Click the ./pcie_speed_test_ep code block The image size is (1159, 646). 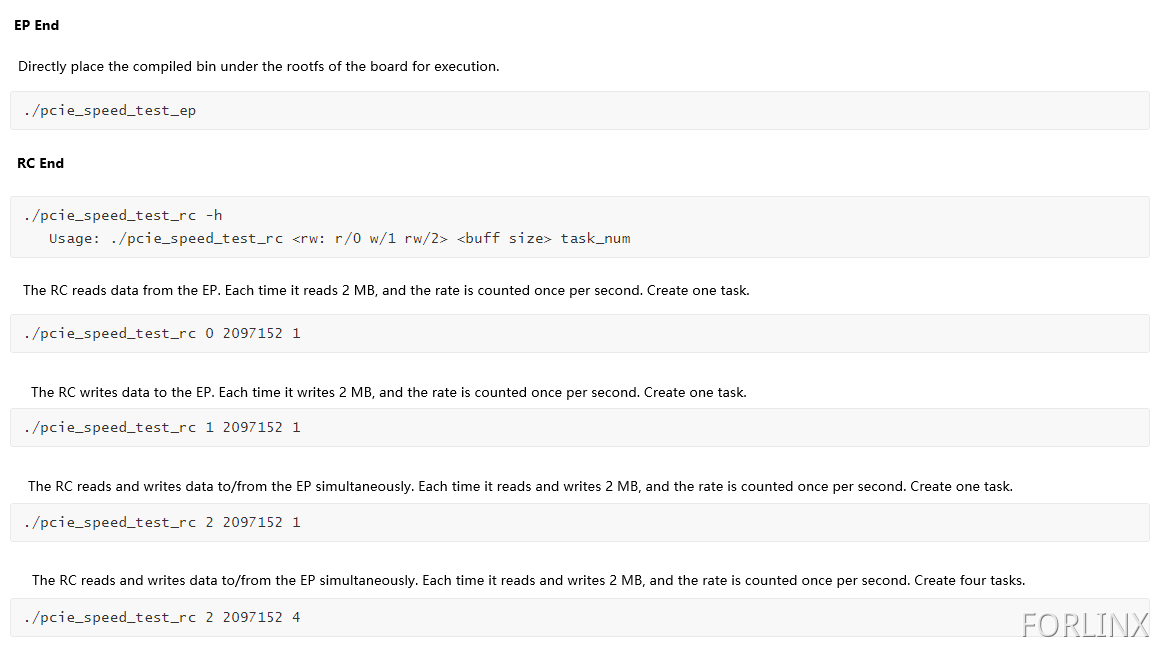pos(580,111)
